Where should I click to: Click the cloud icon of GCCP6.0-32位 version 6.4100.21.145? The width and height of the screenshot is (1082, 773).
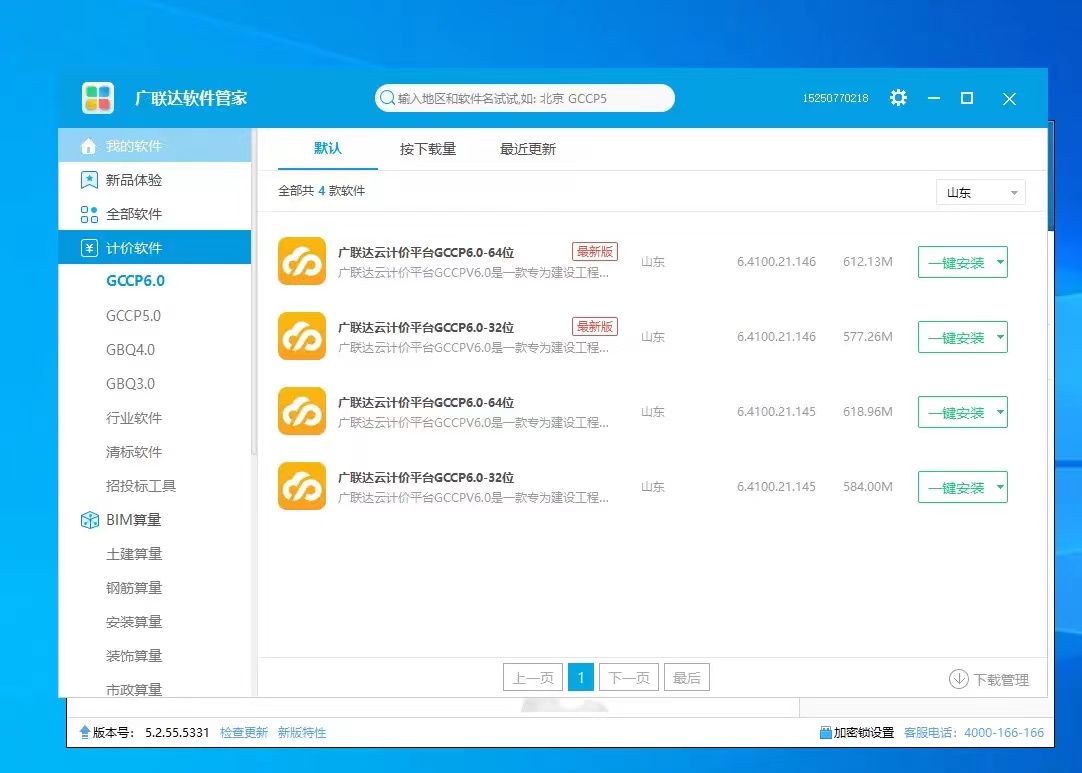click(302, 486)
